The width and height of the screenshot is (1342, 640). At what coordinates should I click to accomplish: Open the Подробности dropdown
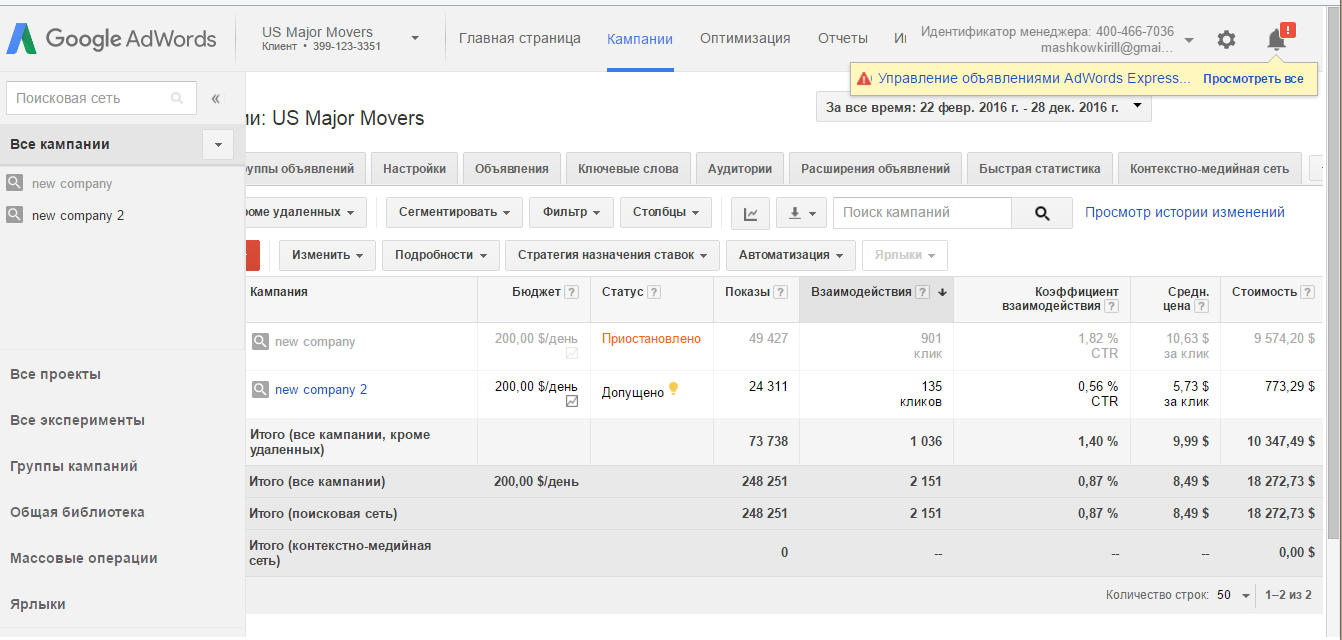(440, 255)
